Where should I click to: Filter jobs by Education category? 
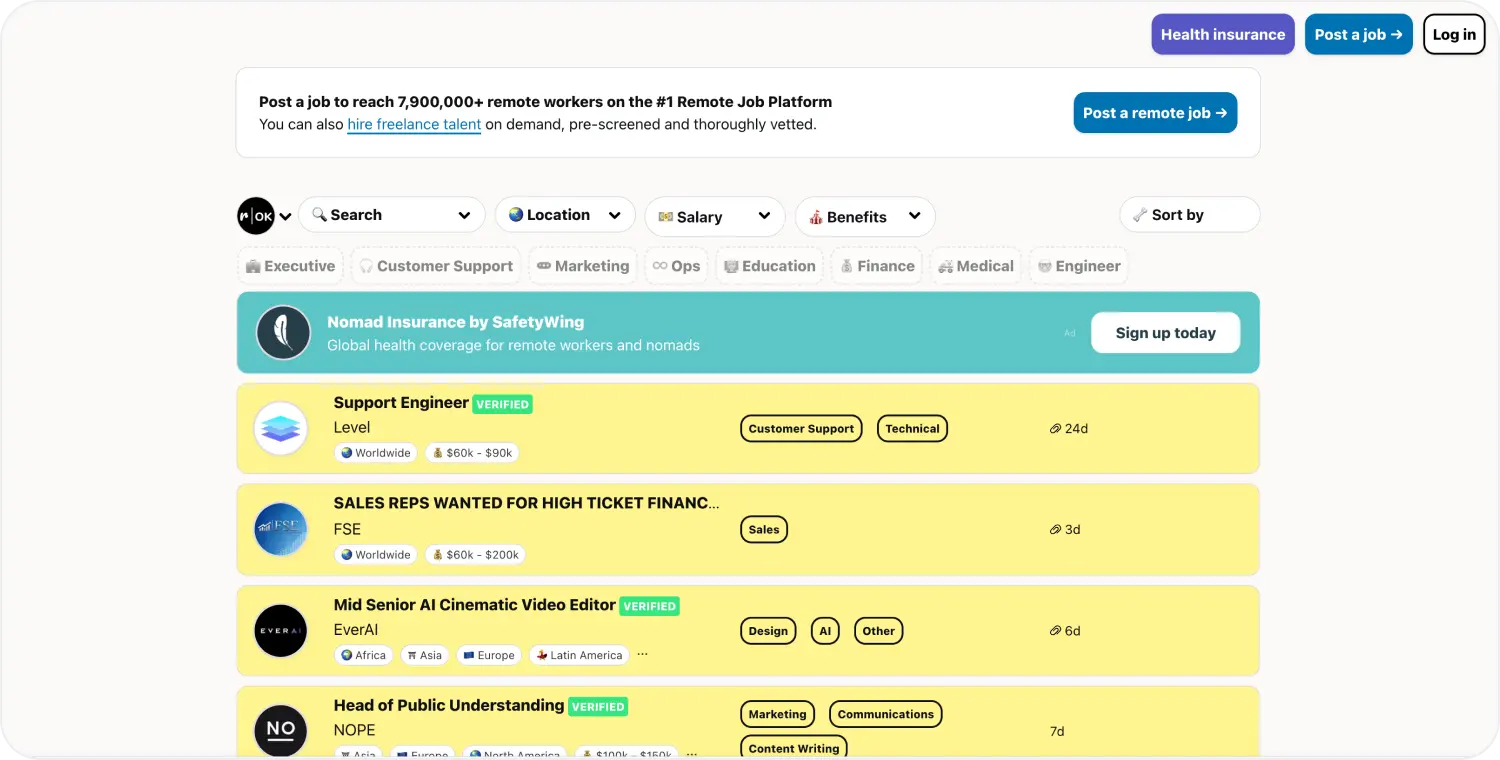point(770,266)
